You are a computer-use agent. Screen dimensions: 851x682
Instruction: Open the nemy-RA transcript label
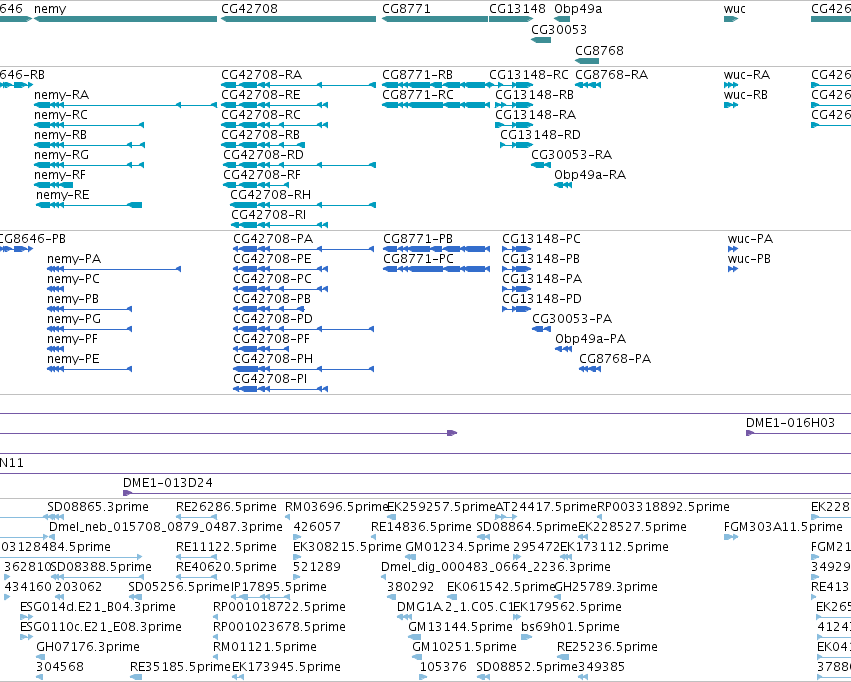coord(61,95)
